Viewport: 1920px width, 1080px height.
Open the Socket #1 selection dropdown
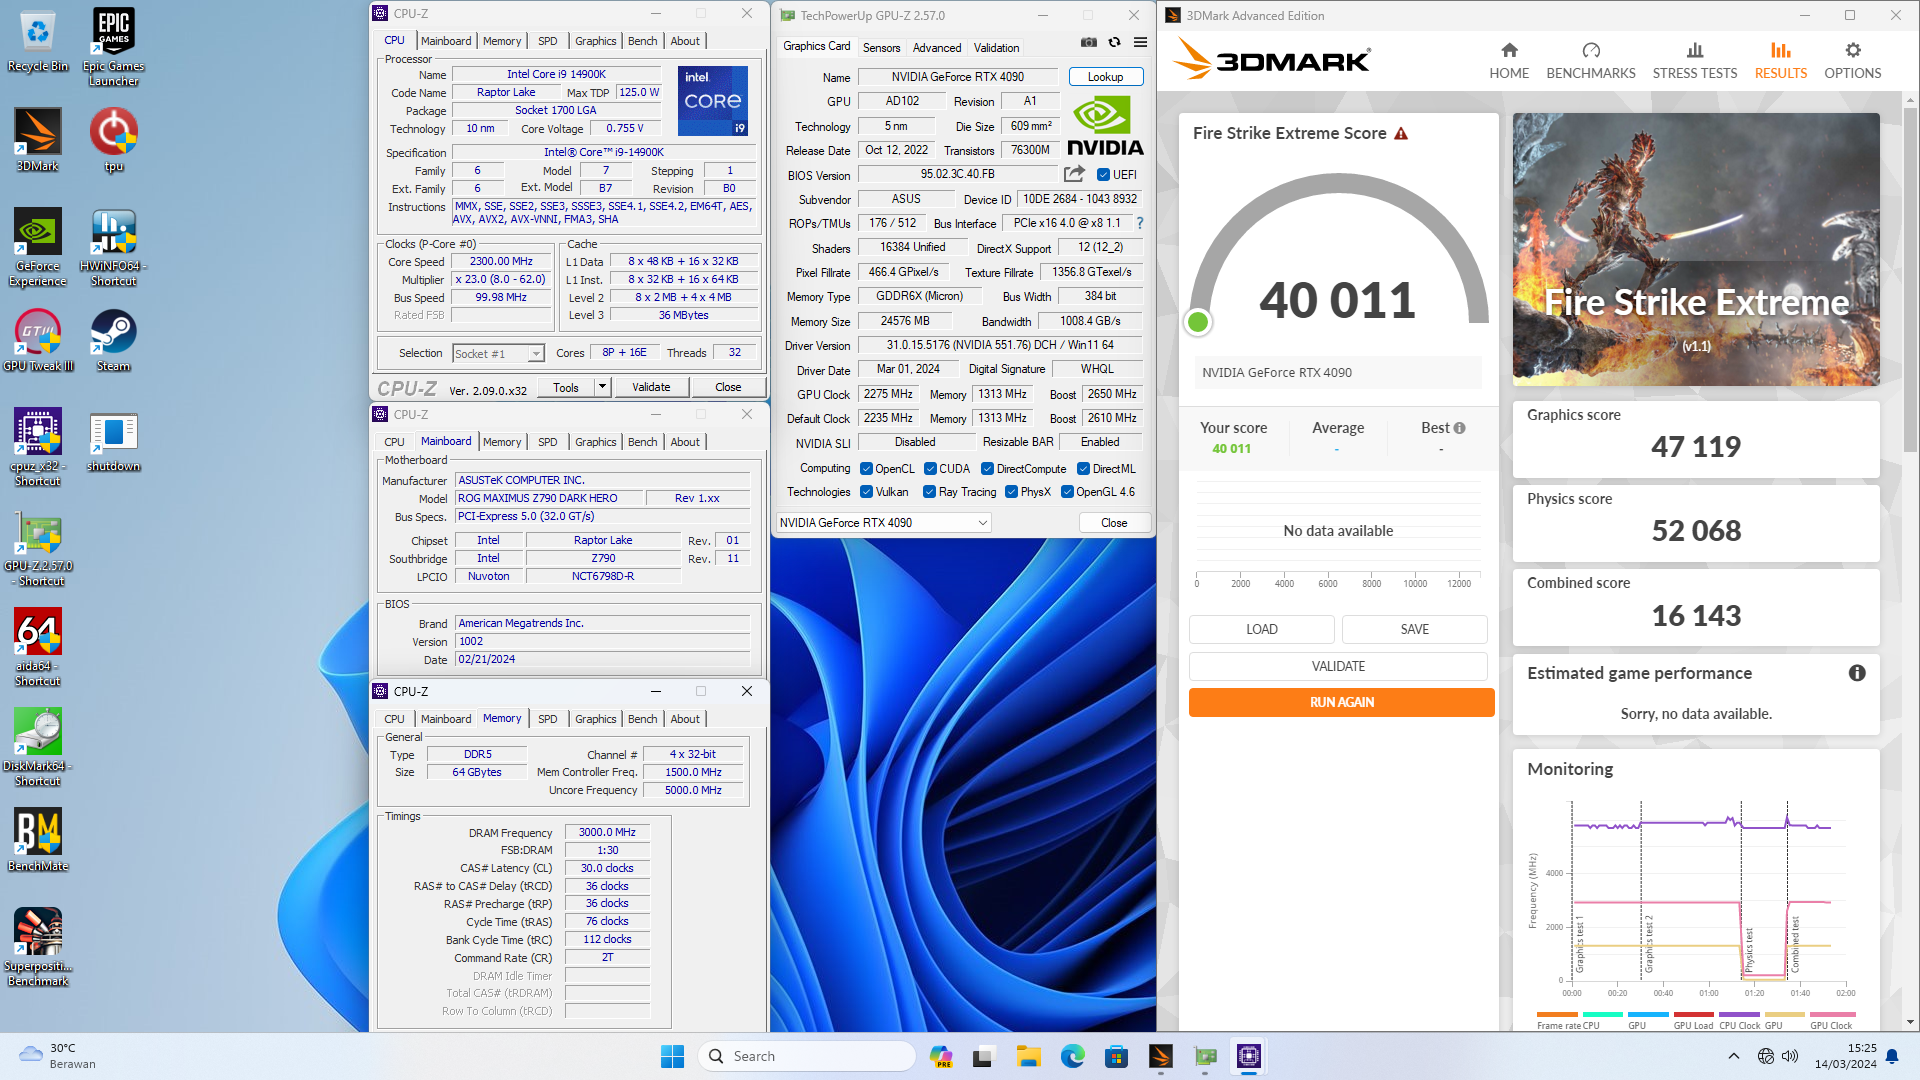[x=498, y=353]
